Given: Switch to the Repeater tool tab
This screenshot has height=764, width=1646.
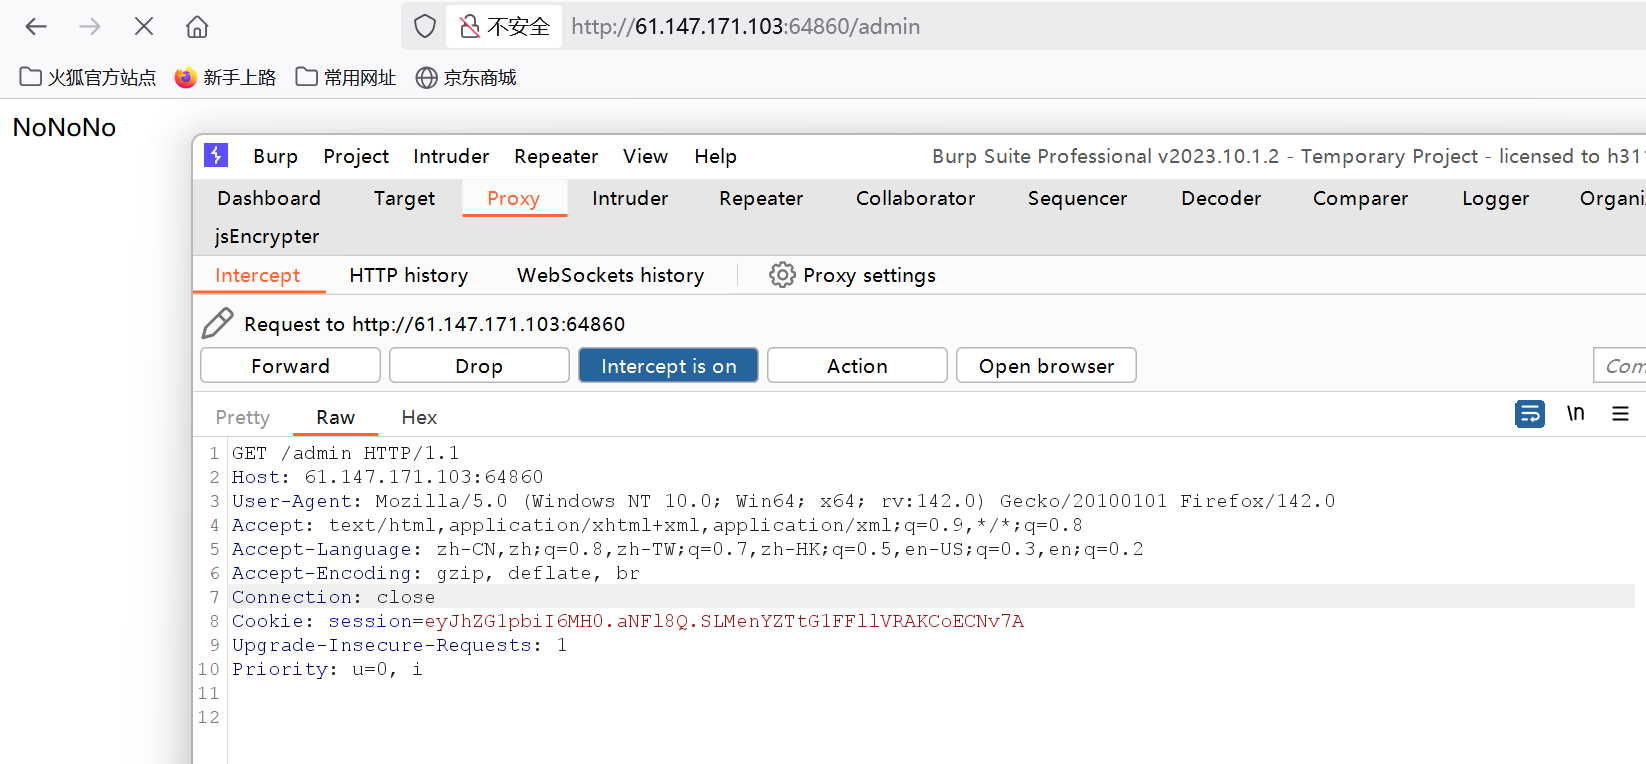Looking at the screenshot, I should 760,199.
